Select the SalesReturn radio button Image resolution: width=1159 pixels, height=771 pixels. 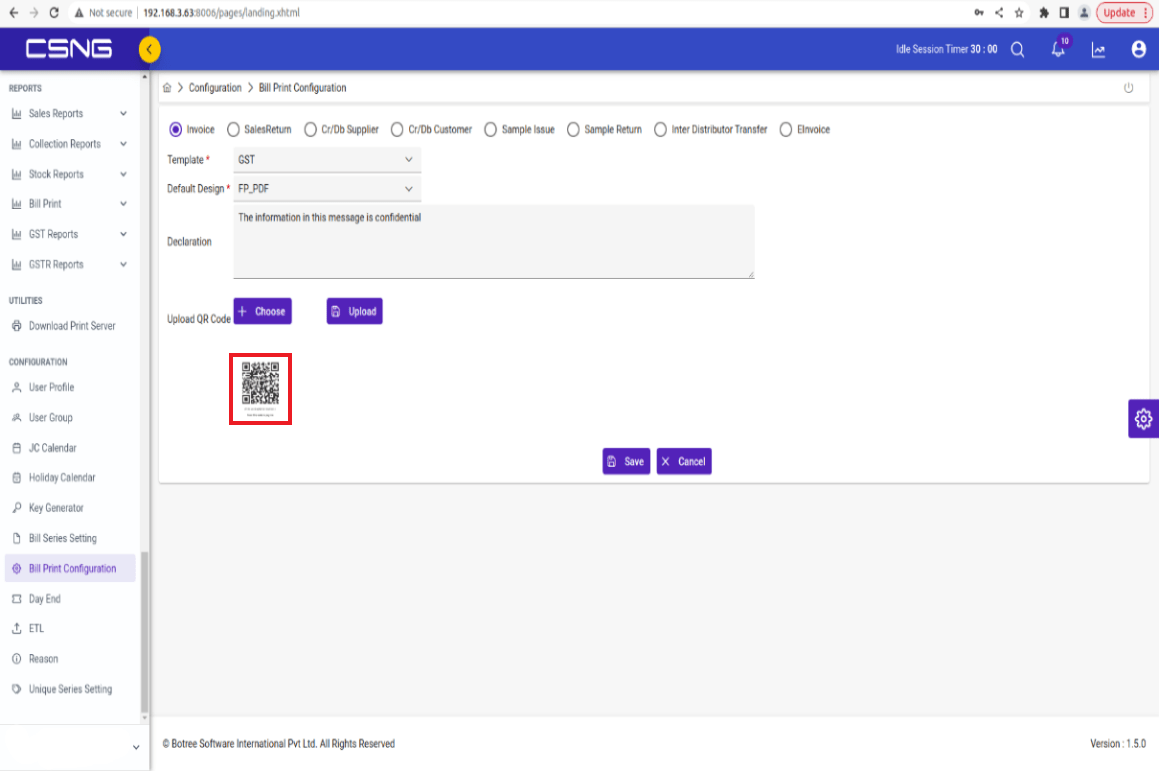tap(234, 129)
